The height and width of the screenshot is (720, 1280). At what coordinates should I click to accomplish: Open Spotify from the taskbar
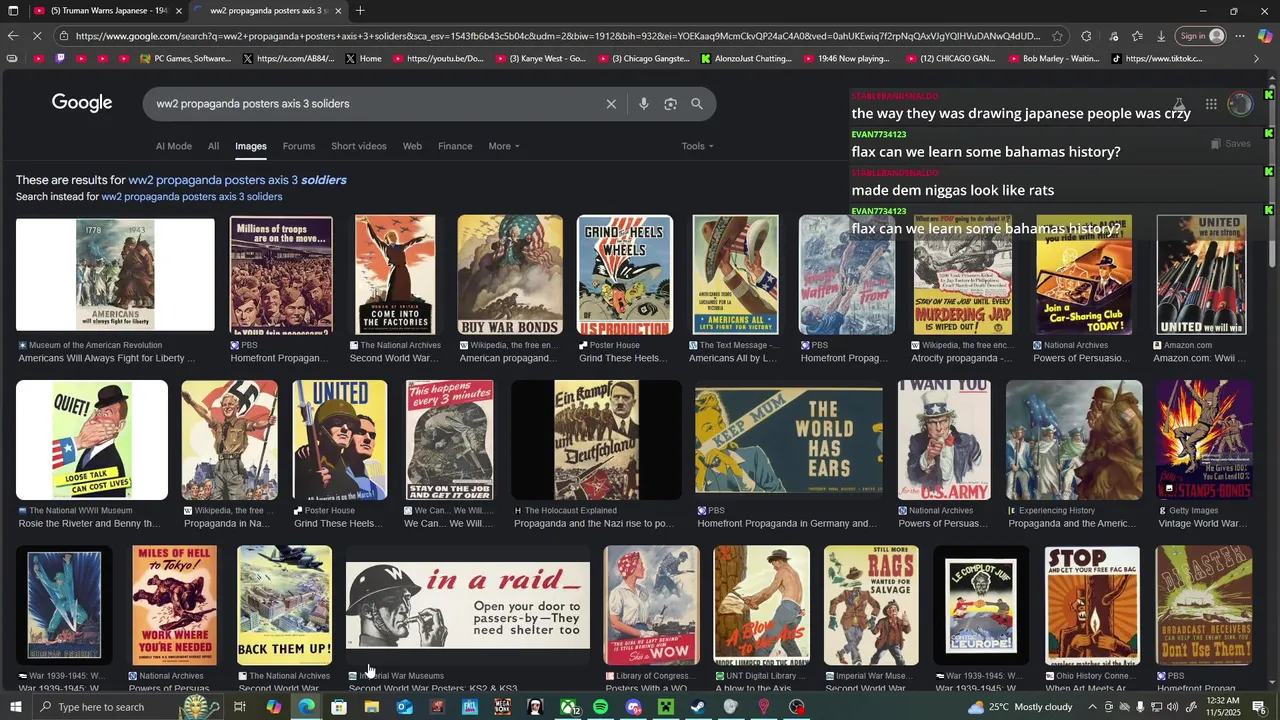point(600,707)
